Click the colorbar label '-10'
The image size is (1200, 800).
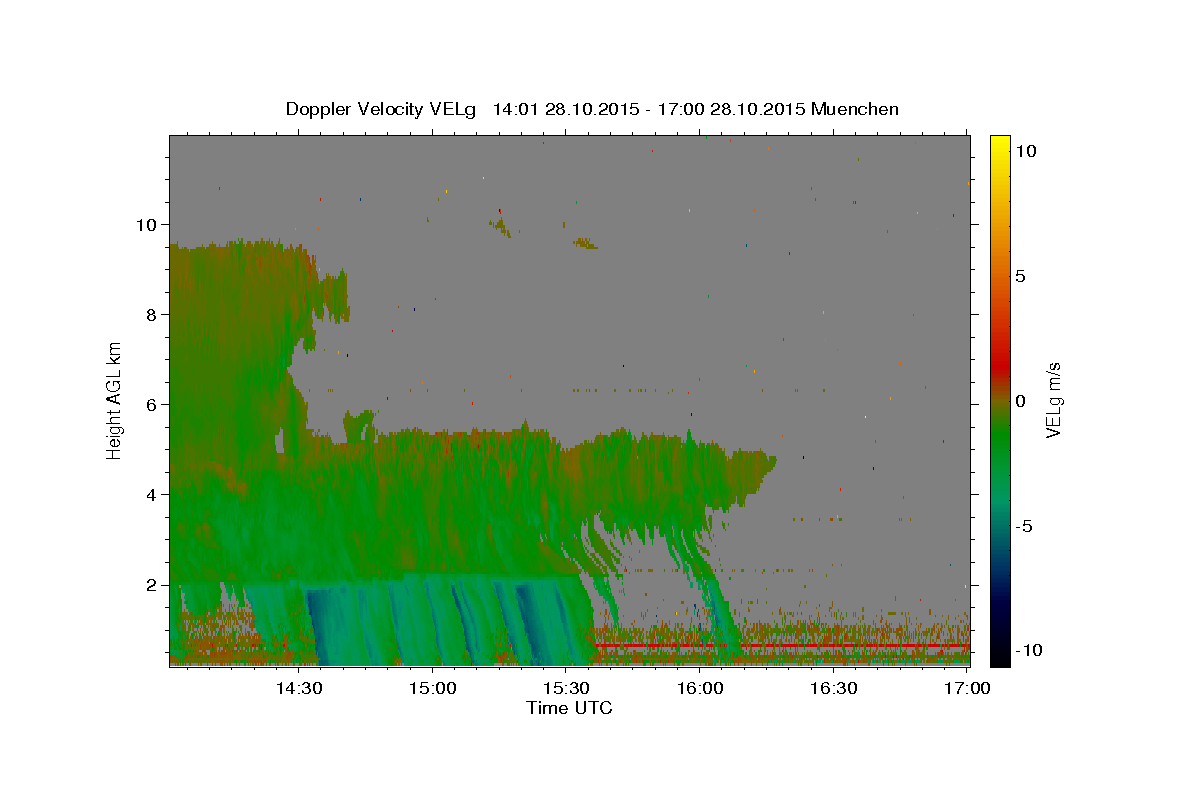point(1028,651)
